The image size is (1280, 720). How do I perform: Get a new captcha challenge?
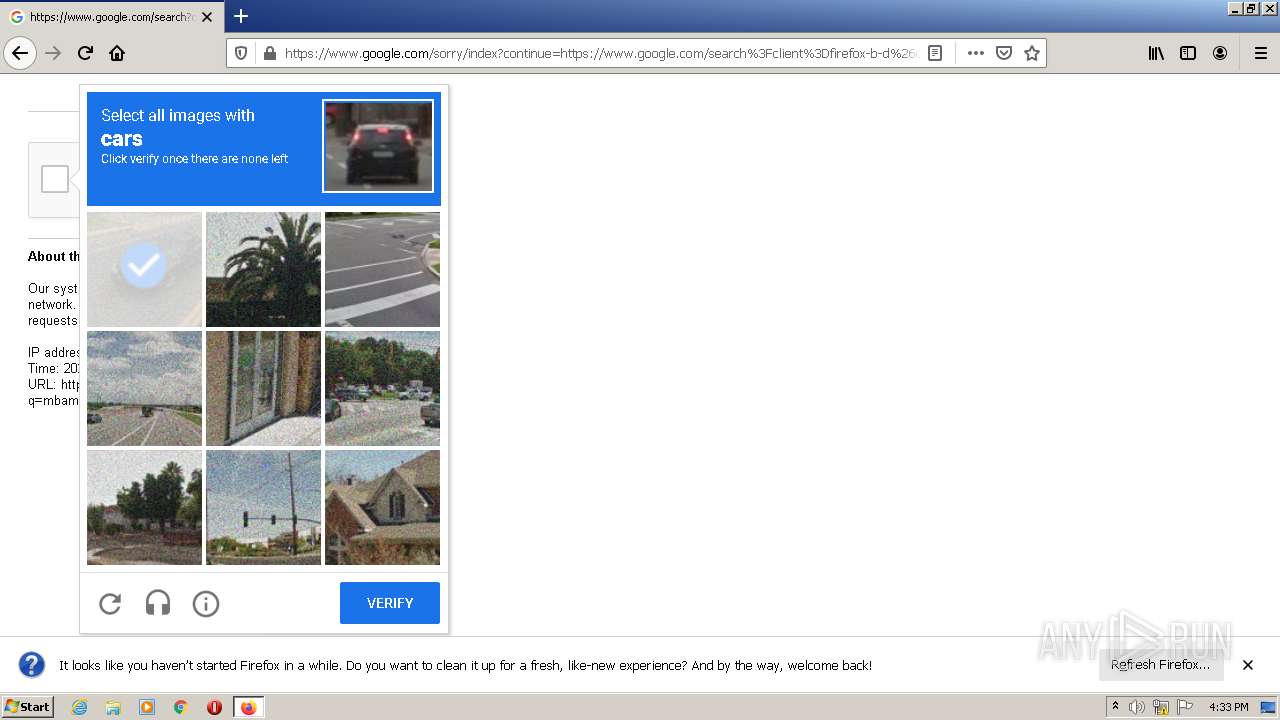(x=110, y=603)
